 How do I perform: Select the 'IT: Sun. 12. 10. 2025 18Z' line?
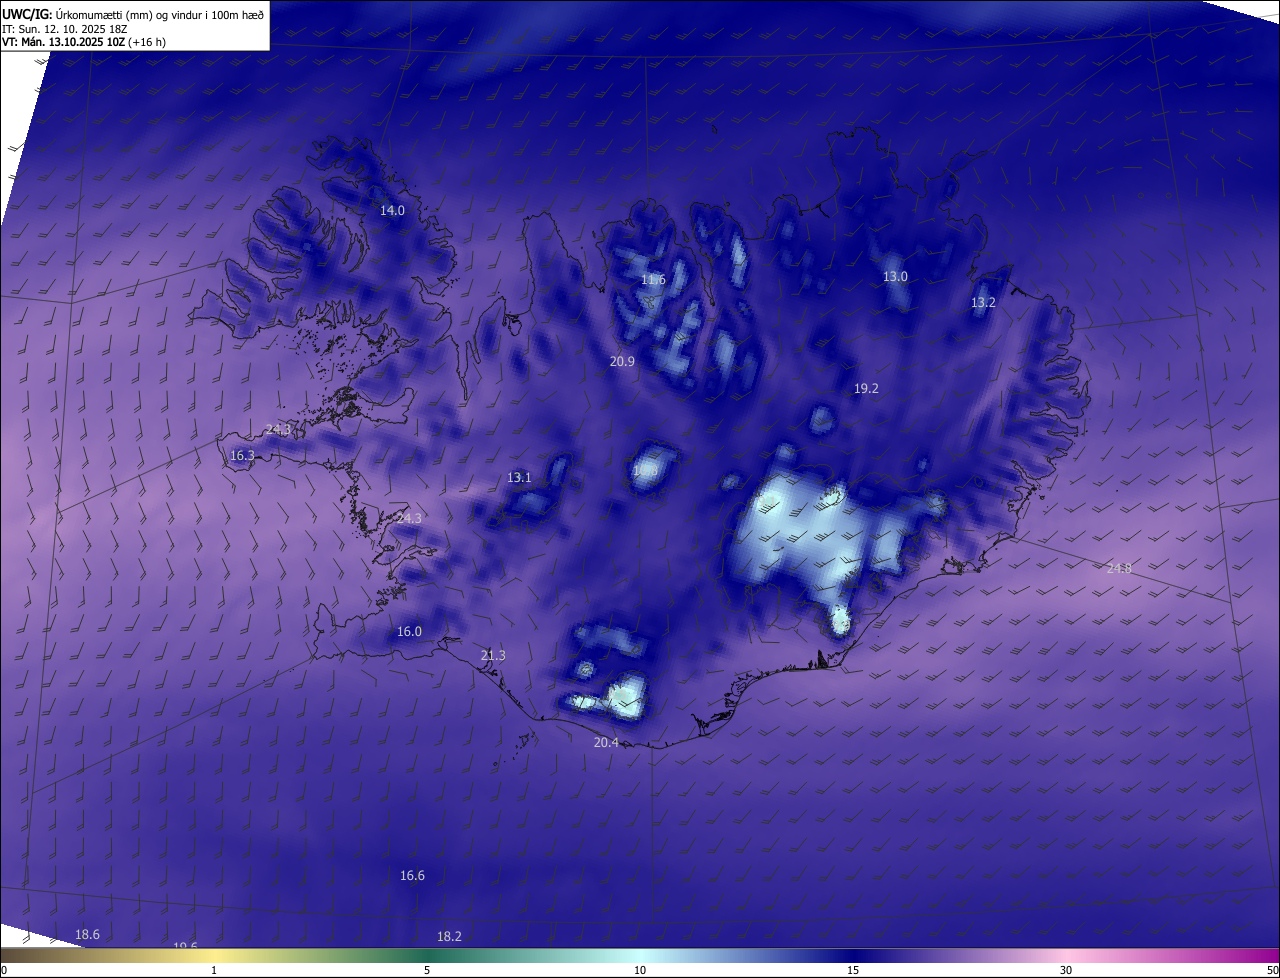click(x=65, y=29)
